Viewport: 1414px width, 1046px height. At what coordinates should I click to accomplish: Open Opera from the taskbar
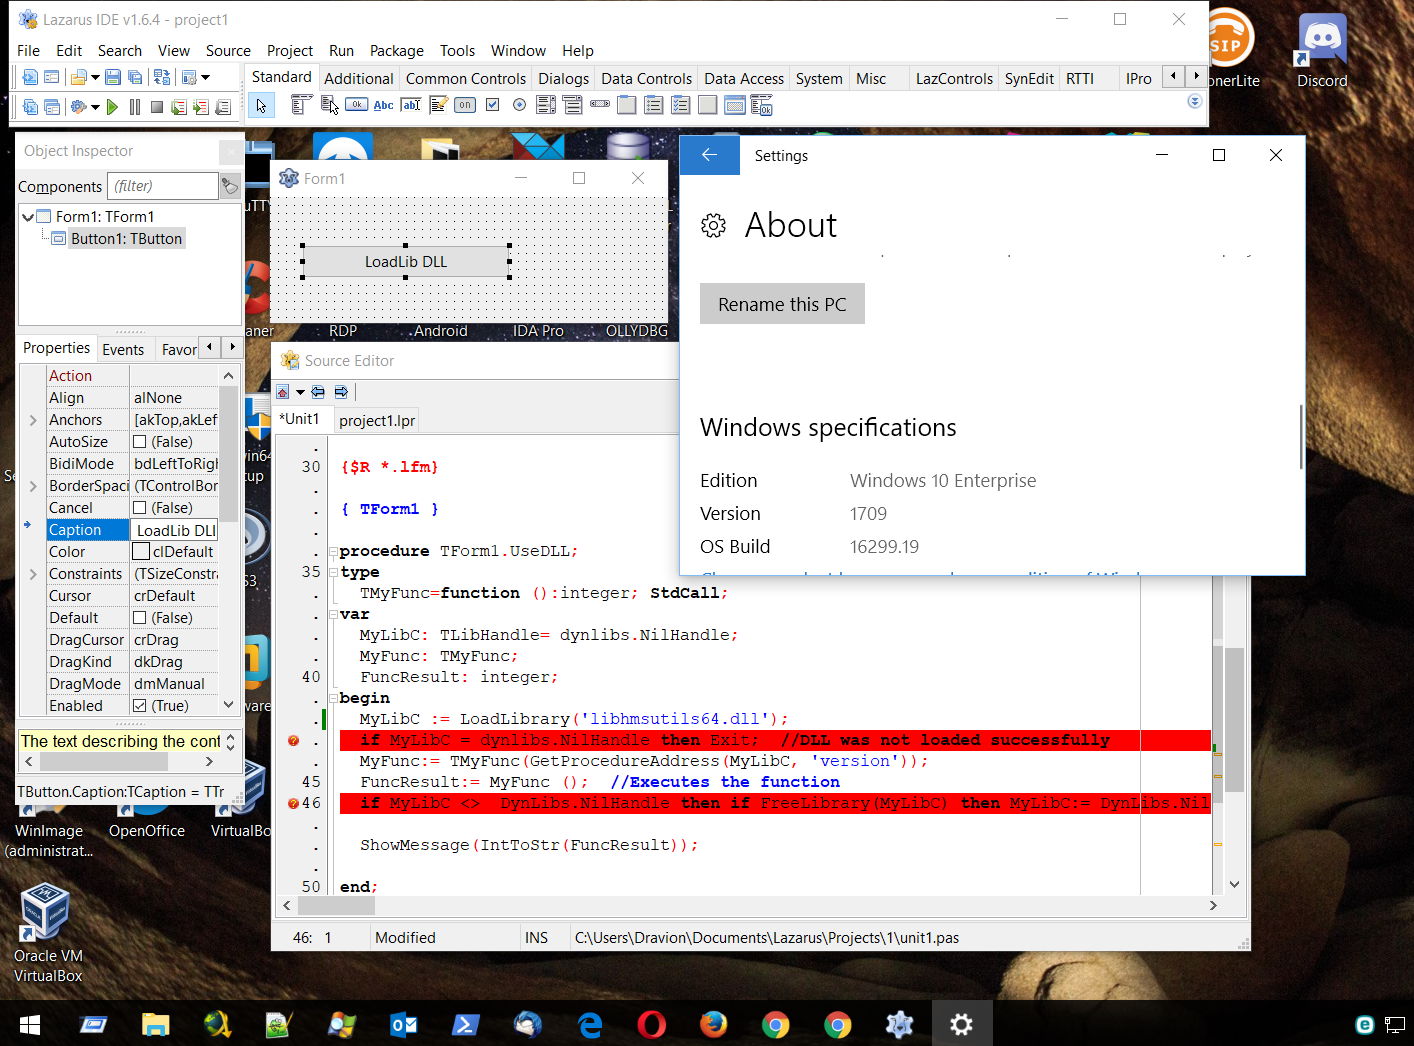tap(652, 1024)
